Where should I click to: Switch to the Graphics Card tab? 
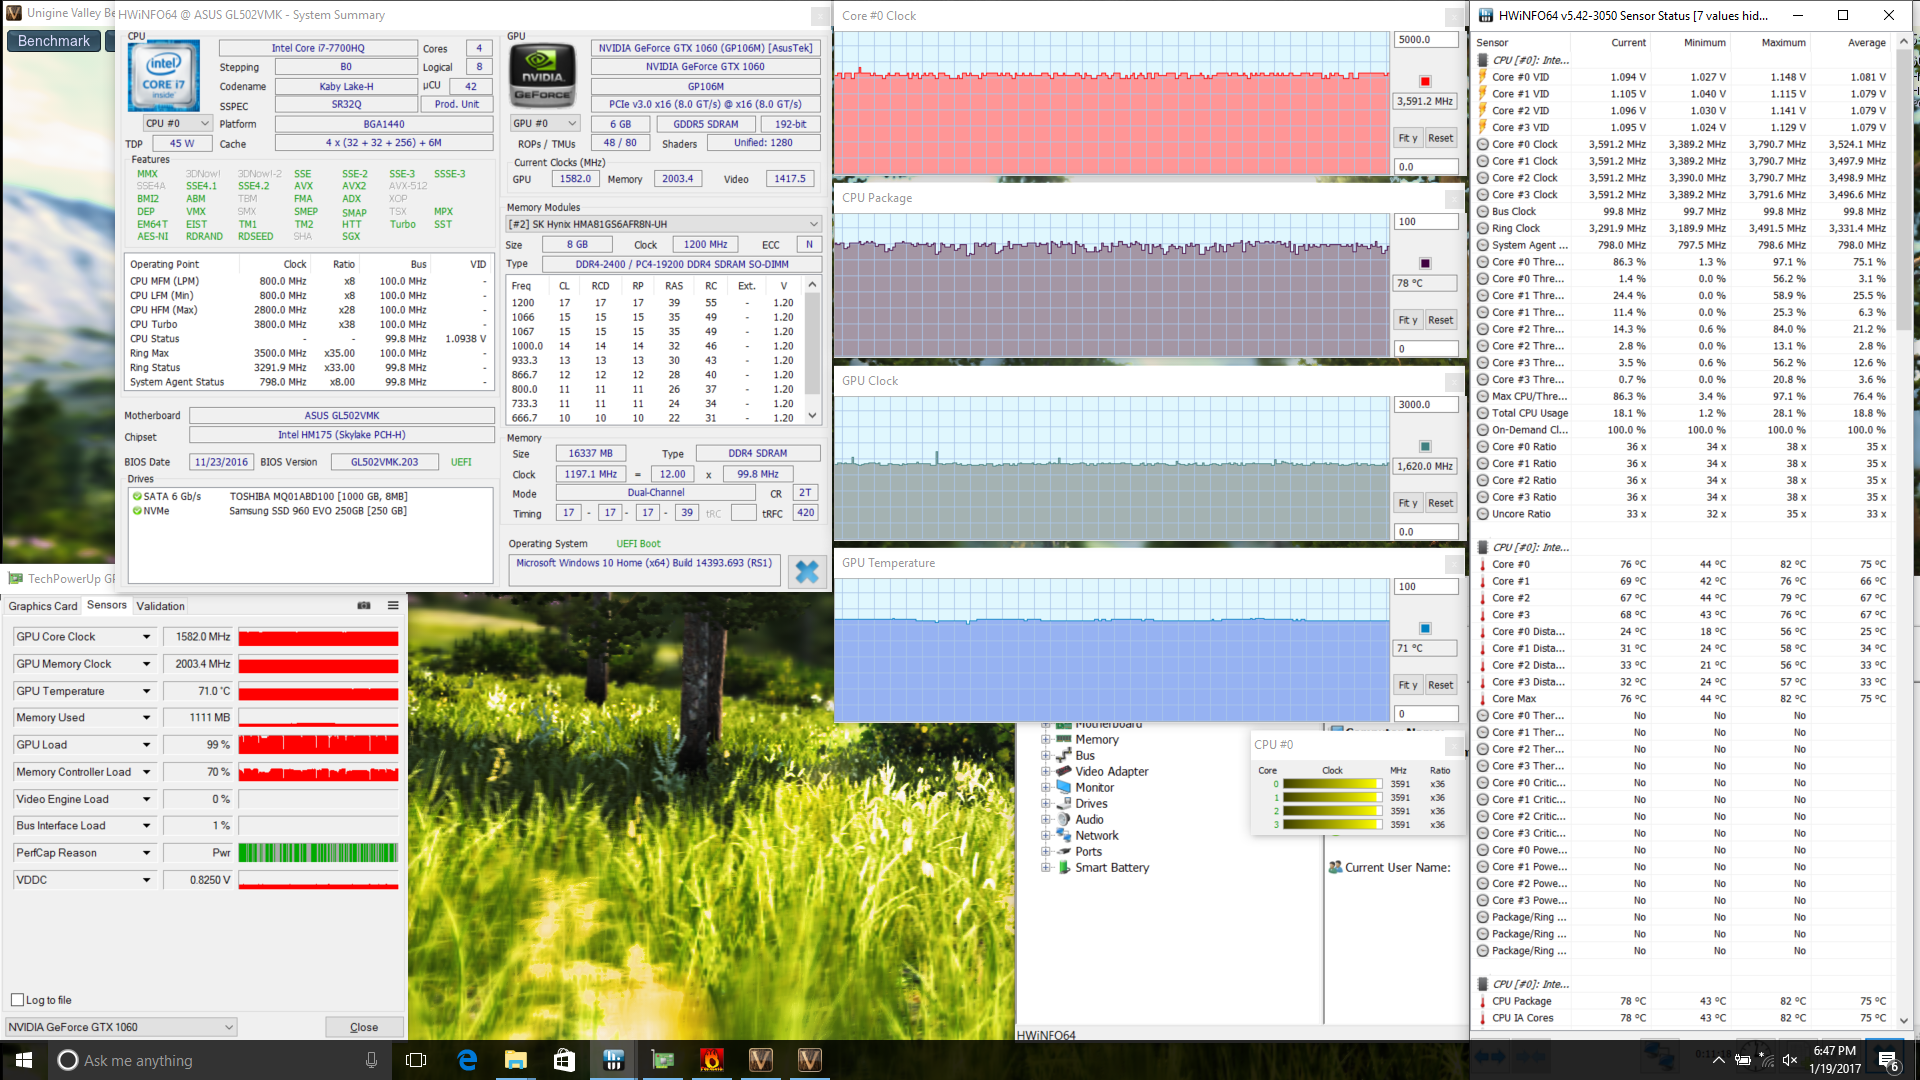click(43, 606)
